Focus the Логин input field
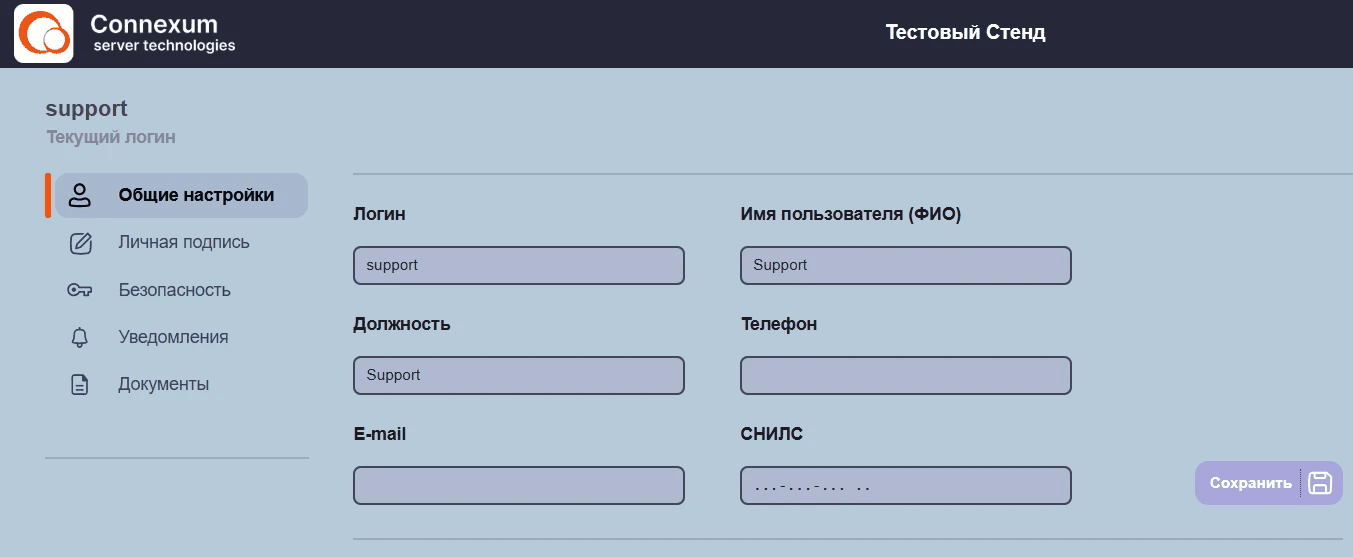 pos(519,265)
